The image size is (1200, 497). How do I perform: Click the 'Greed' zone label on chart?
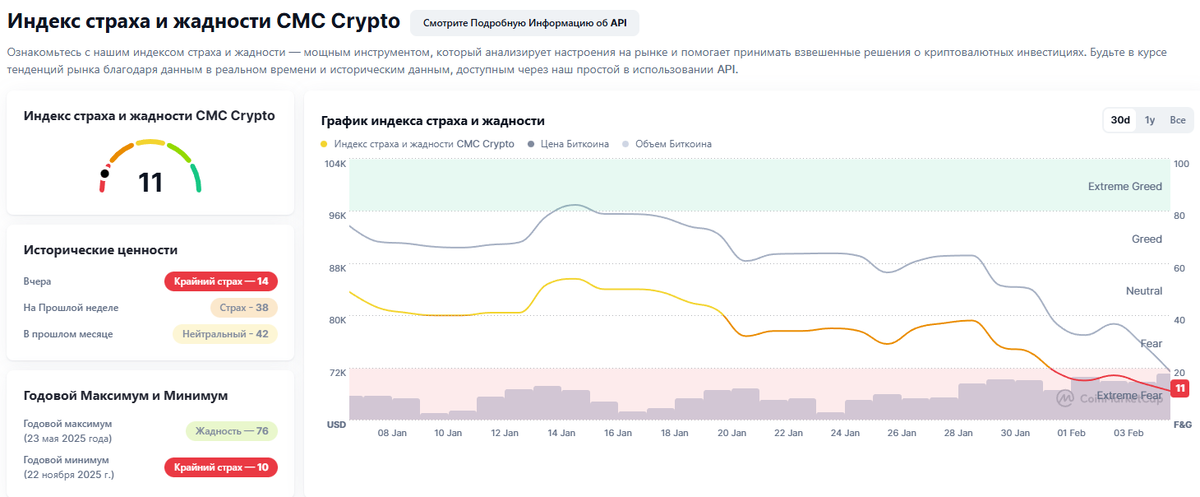[x=1146, y=239]
